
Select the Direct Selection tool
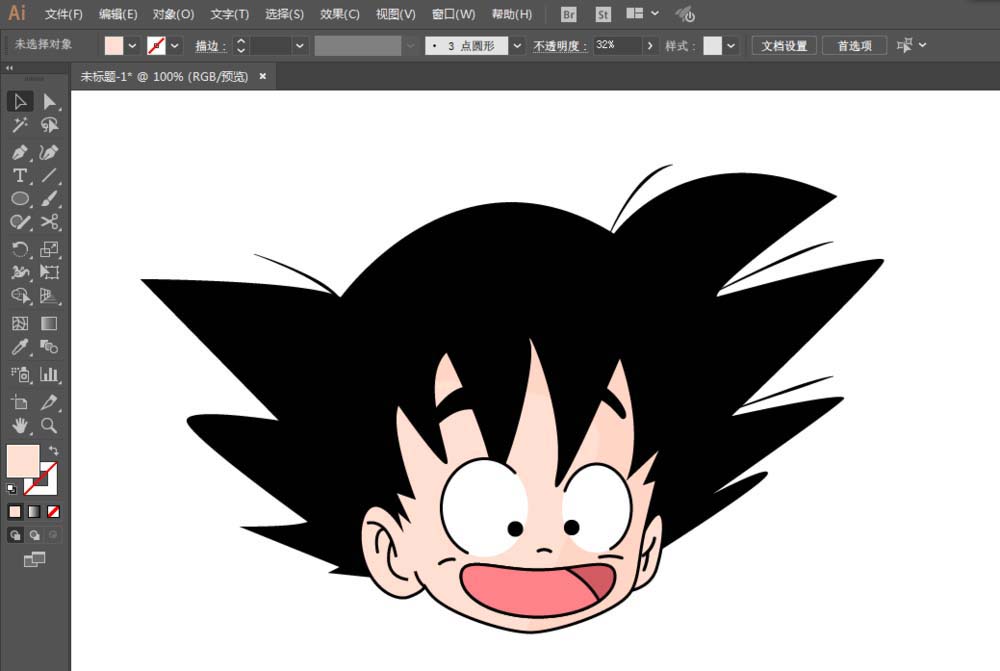tap(49, 101)
